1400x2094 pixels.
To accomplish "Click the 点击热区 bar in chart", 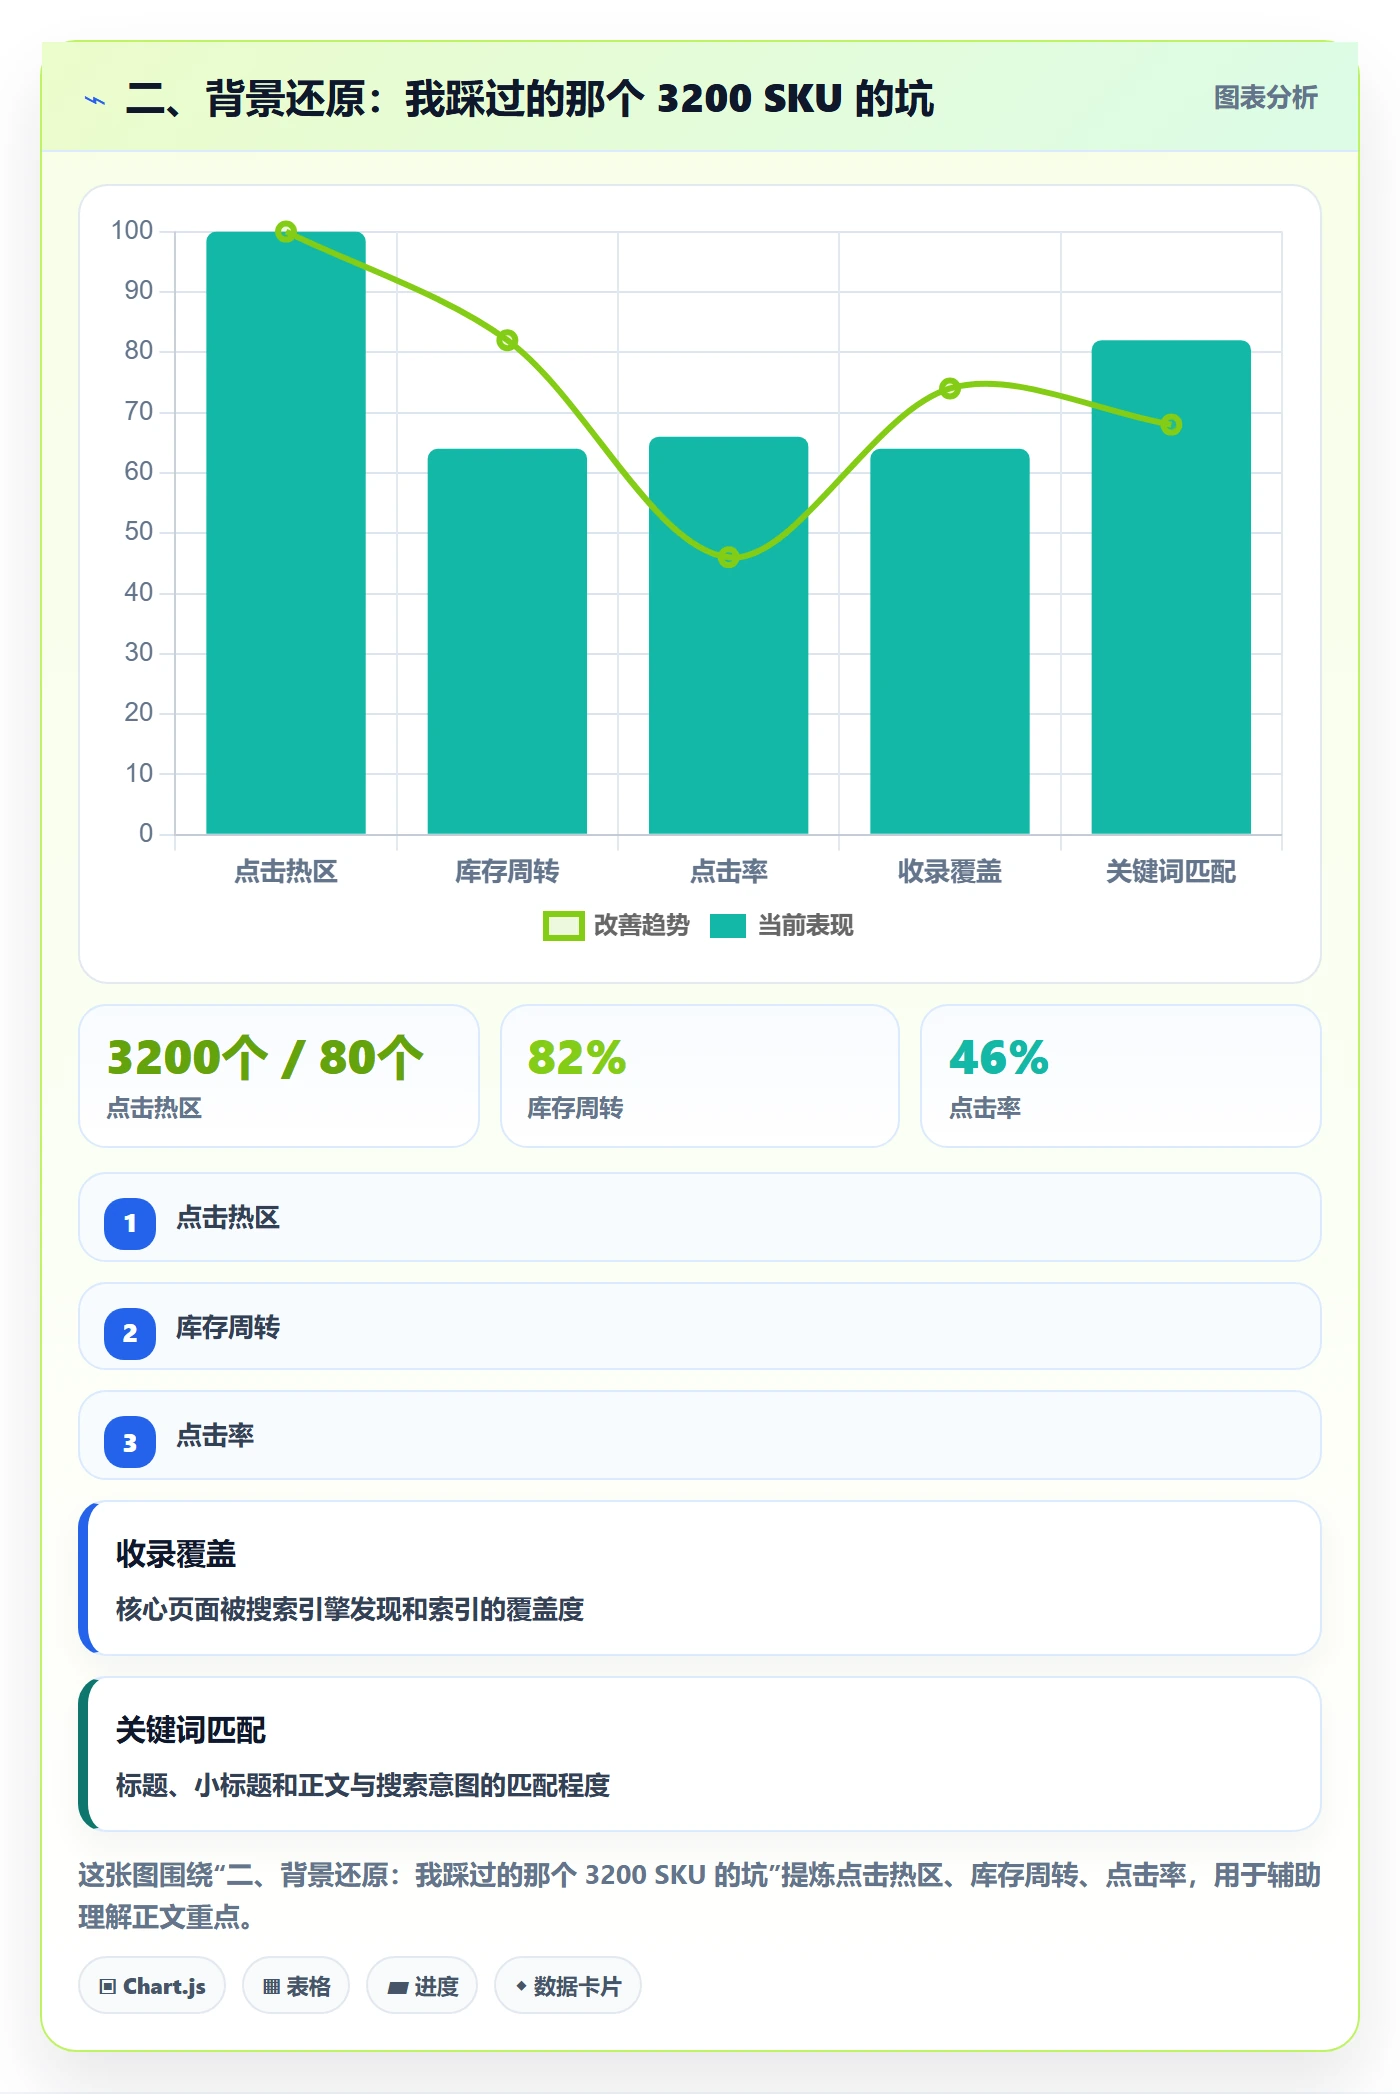I will (x=286, y=532).
